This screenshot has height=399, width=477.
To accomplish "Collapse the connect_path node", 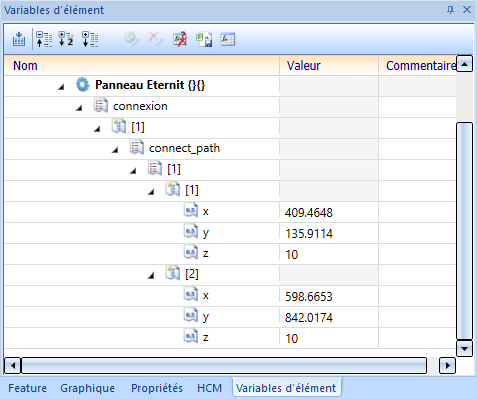I will tap(115, 150).
